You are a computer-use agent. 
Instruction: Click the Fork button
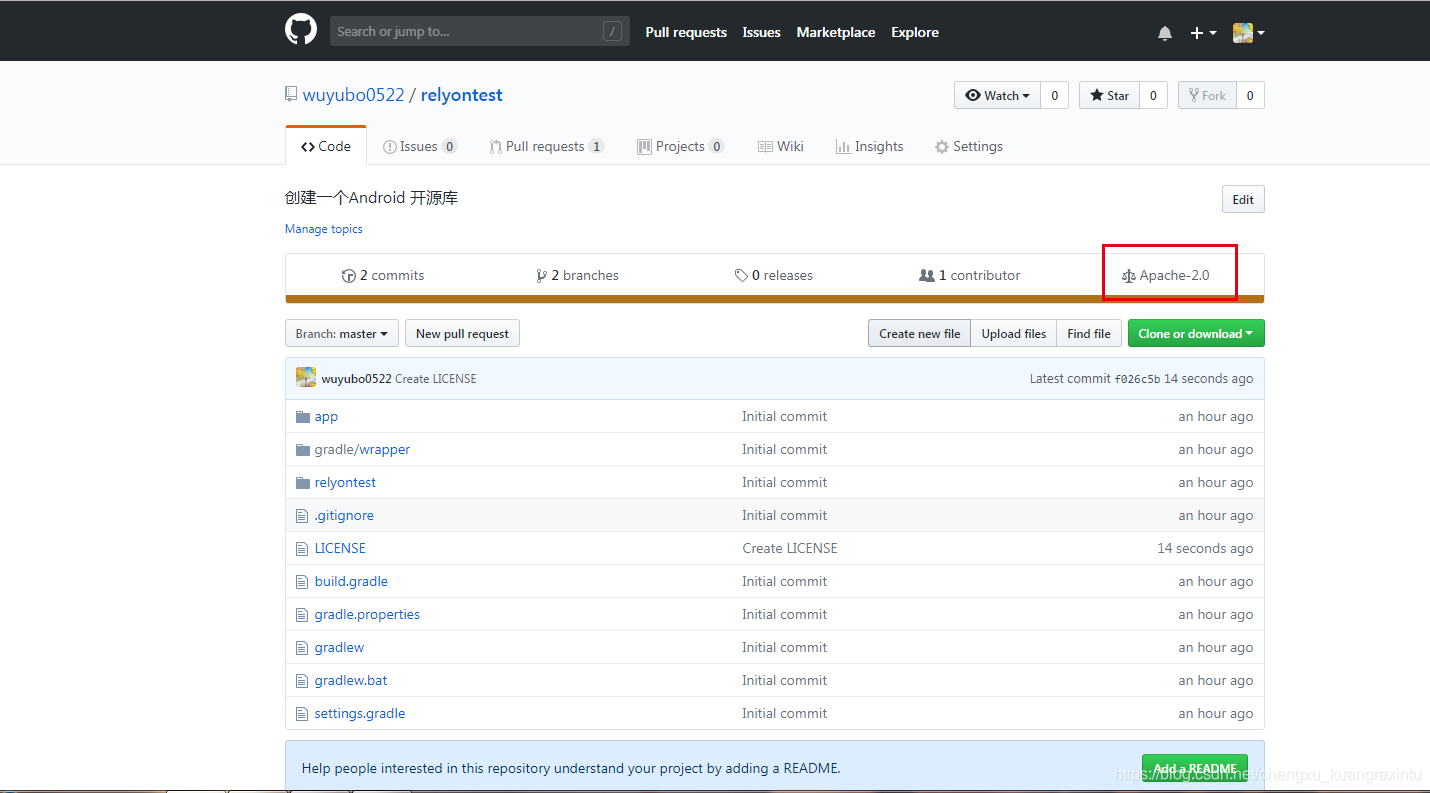click(1207, 95)
